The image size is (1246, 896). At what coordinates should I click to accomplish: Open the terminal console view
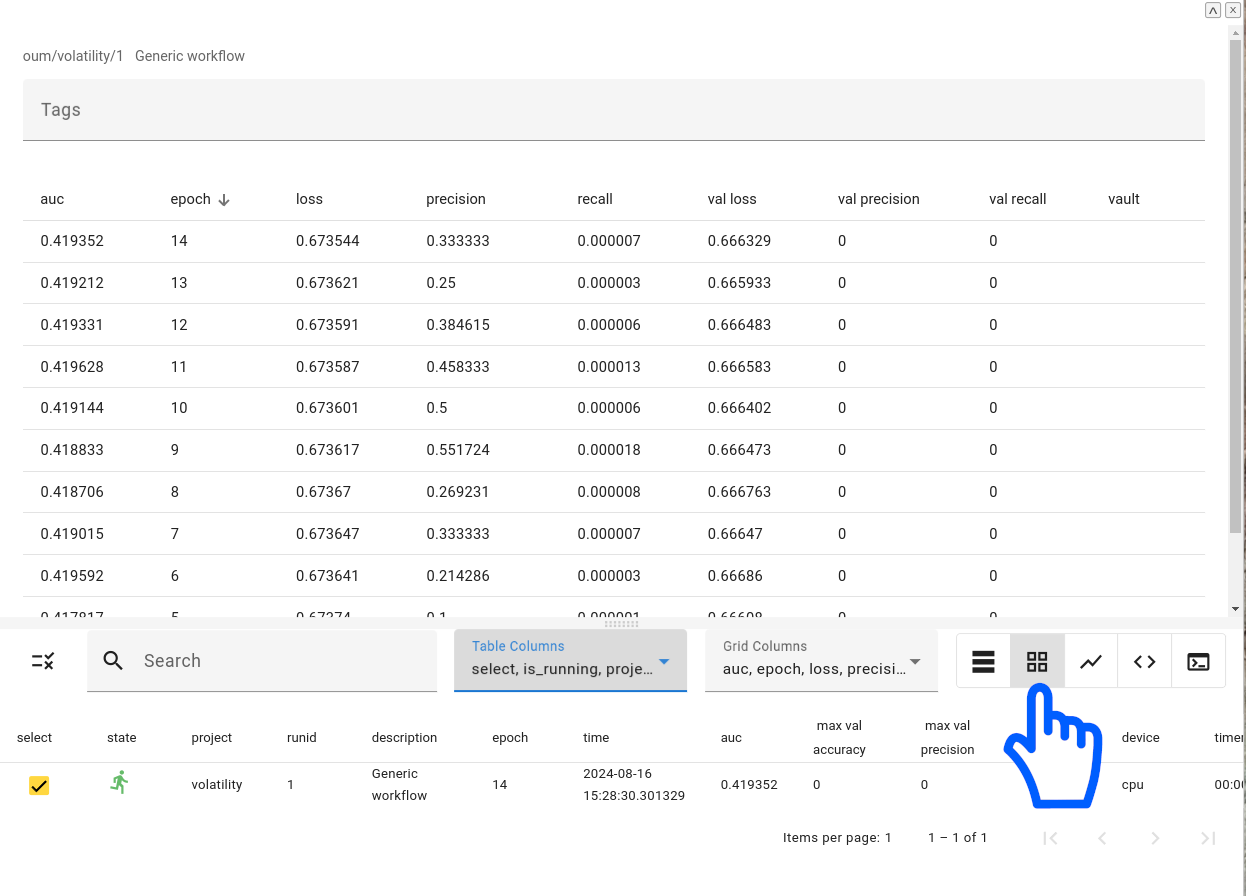tap(1198, 661)
